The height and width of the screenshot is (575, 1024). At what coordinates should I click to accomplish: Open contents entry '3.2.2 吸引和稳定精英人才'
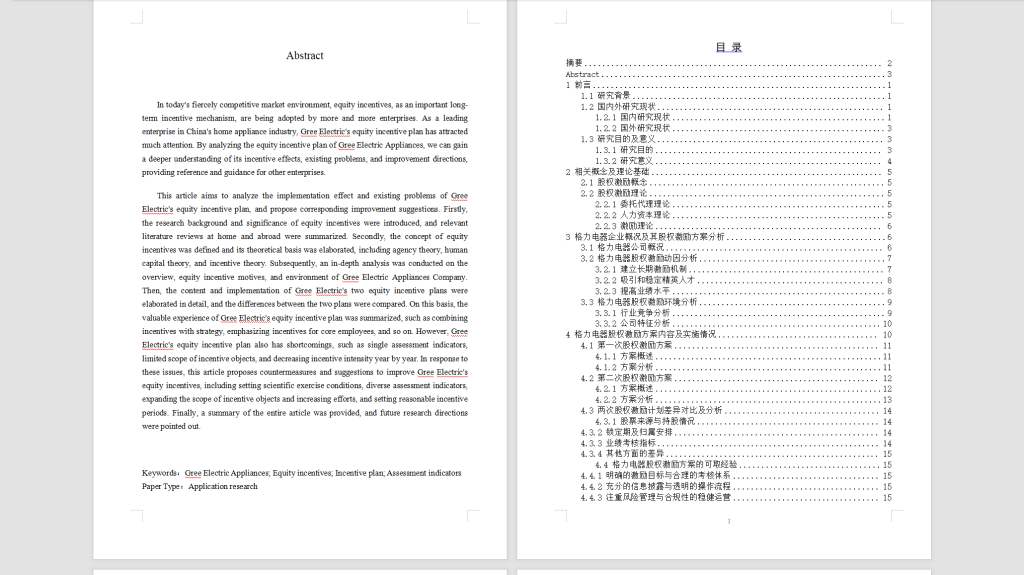(743, 280)
